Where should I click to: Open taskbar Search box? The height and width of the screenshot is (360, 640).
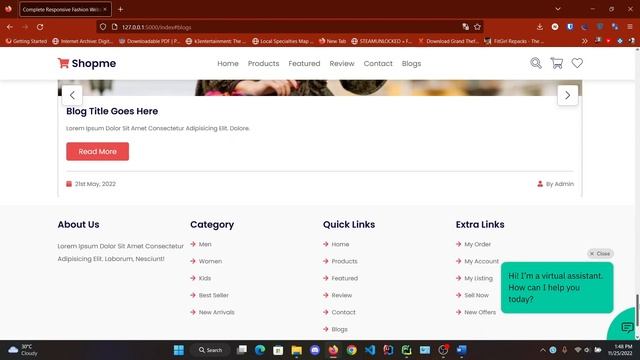(210, 350)
